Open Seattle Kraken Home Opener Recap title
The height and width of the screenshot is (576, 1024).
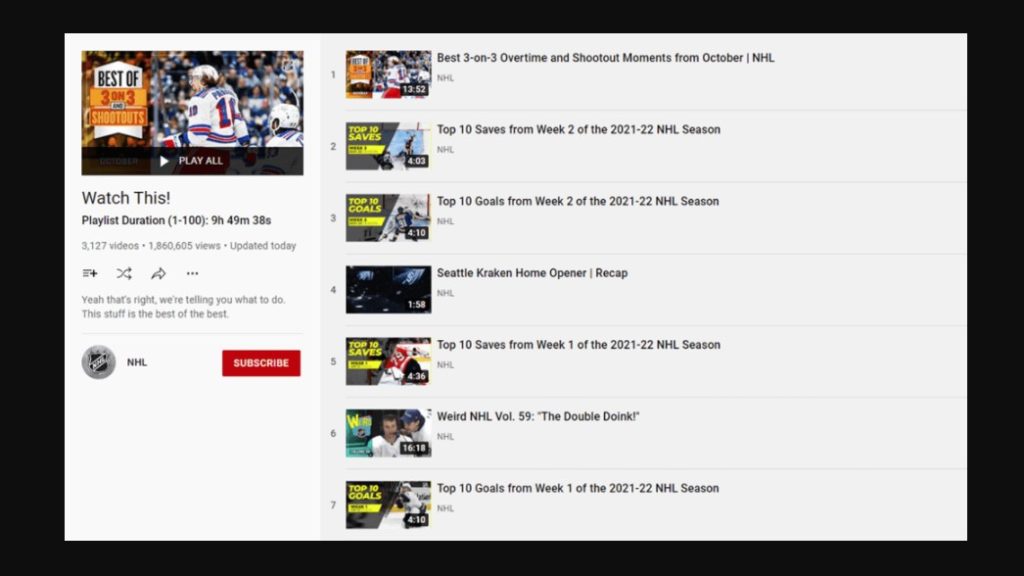point(532,273)
